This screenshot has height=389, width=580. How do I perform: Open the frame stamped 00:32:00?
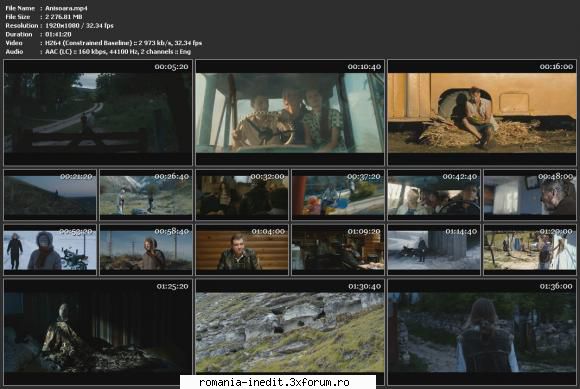pos(242,195)
